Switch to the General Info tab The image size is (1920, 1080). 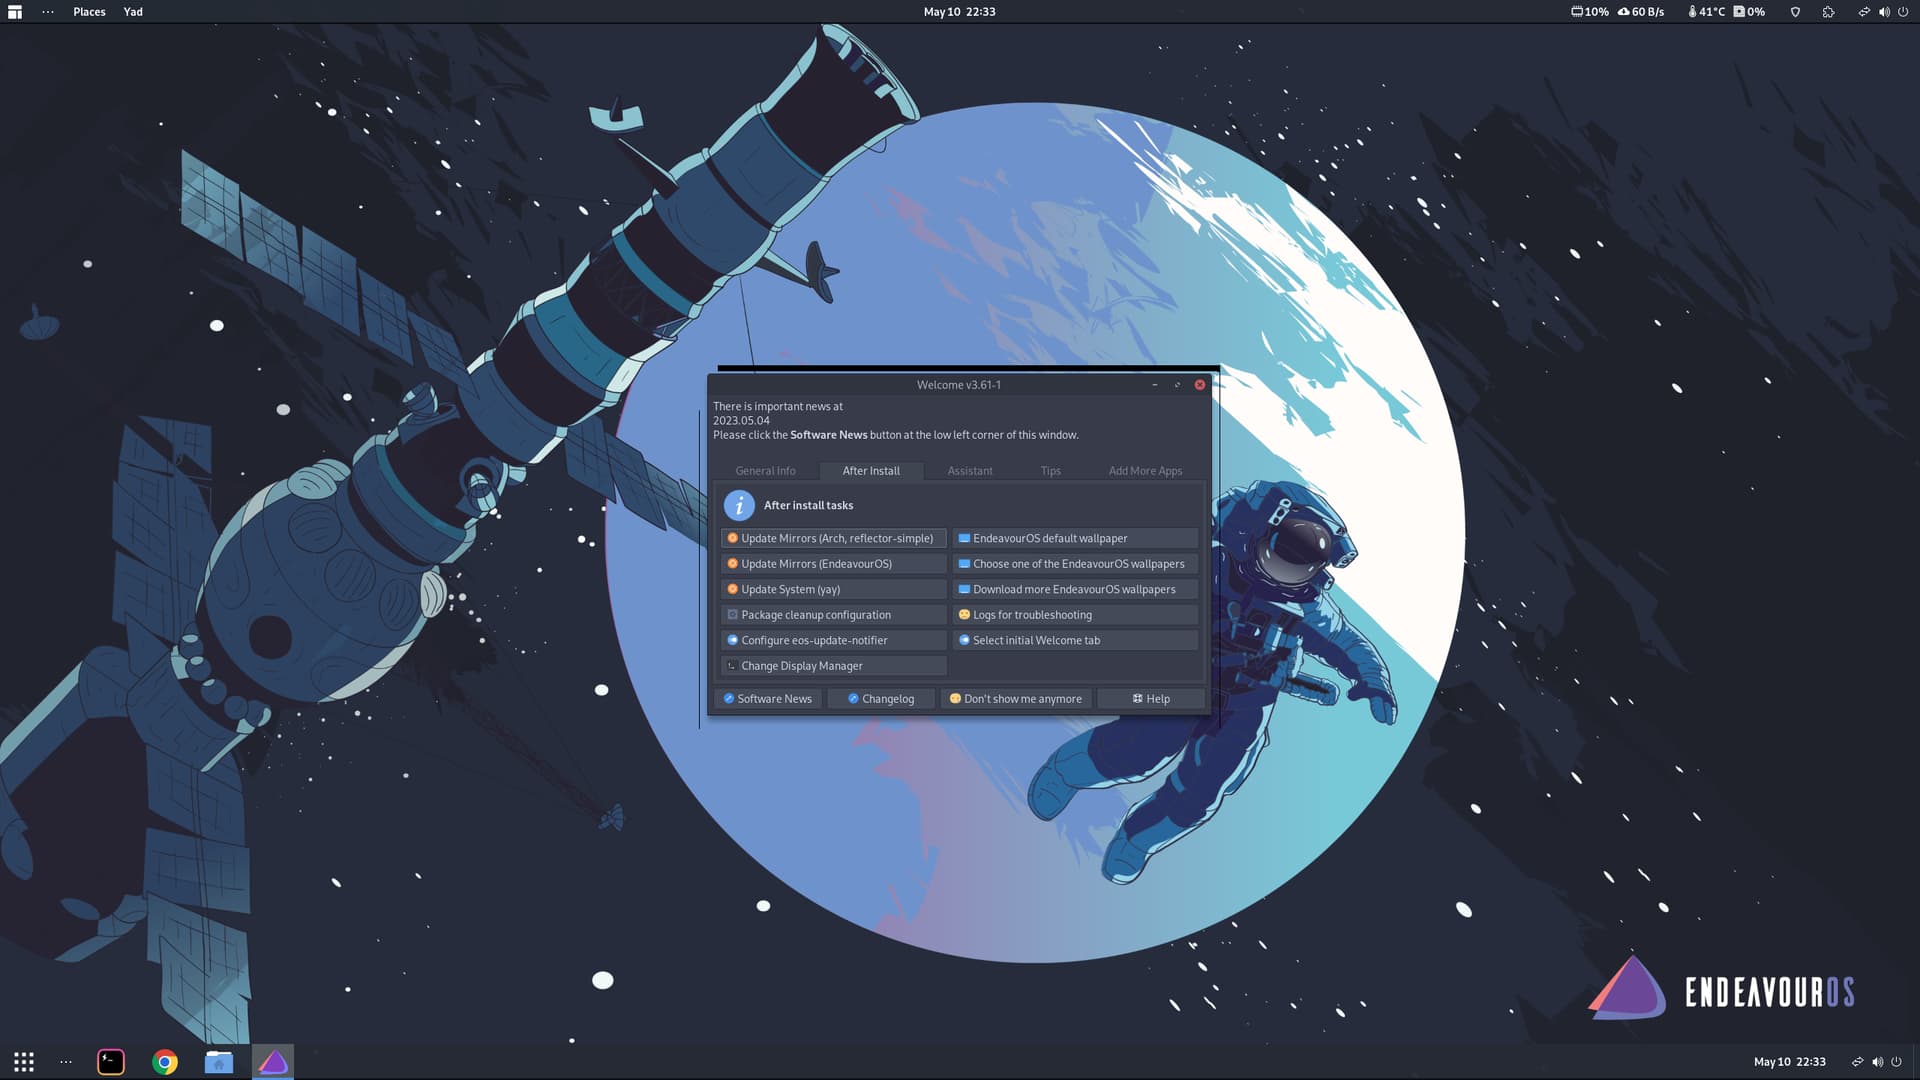[765, 471]
